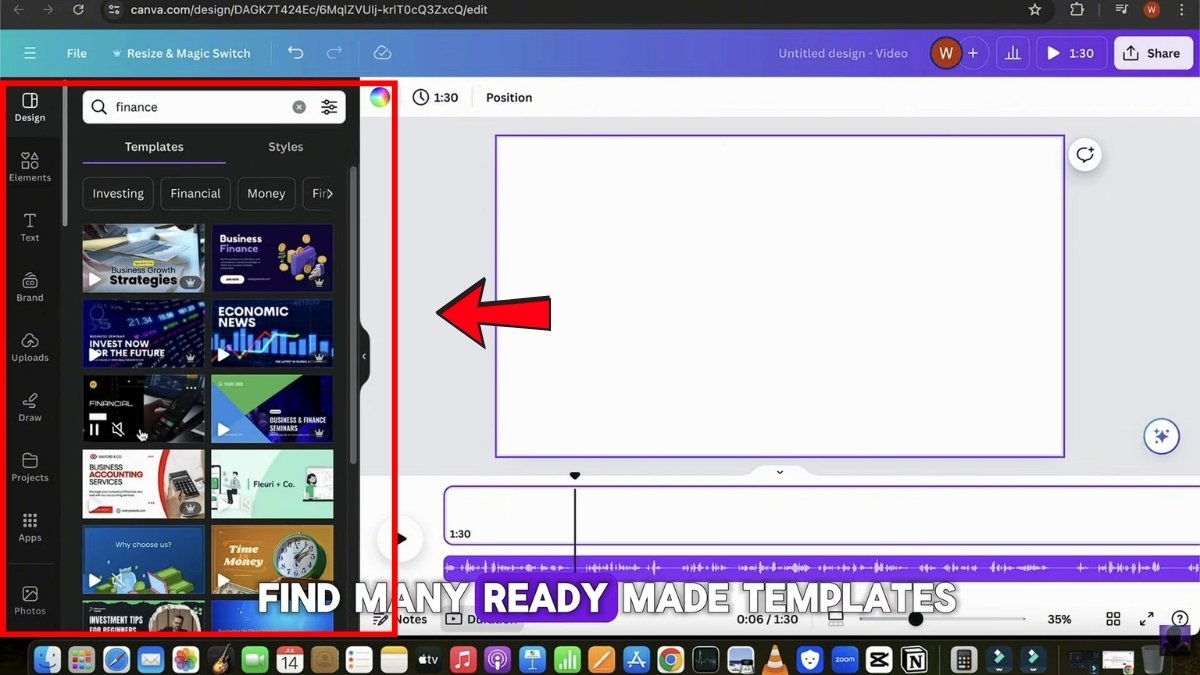
Task: Select the Draw tool
Action: click(x=30, y=406)
